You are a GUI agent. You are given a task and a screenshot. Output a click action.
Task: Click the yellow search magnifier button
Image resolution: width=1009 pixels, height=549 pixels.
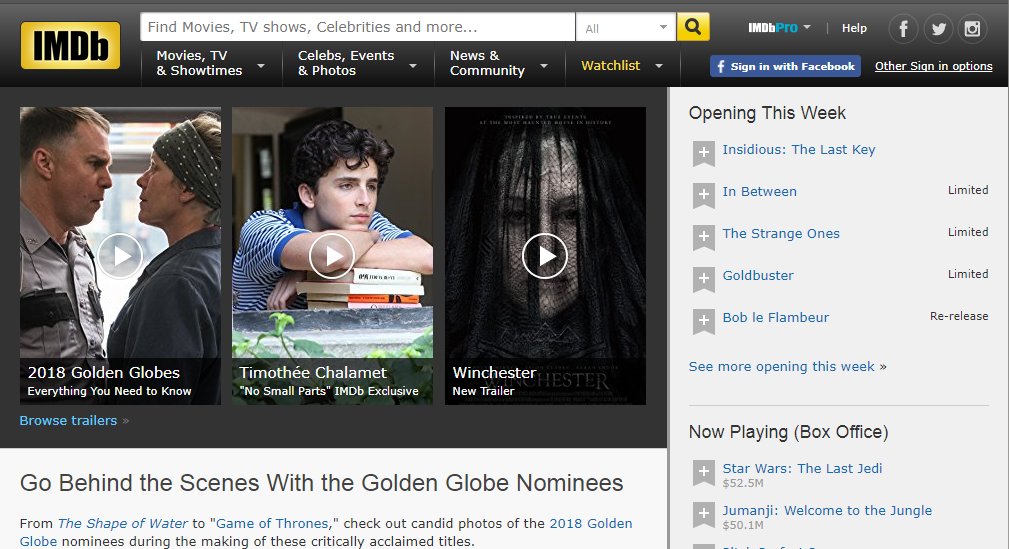click(x=693, y=27)
